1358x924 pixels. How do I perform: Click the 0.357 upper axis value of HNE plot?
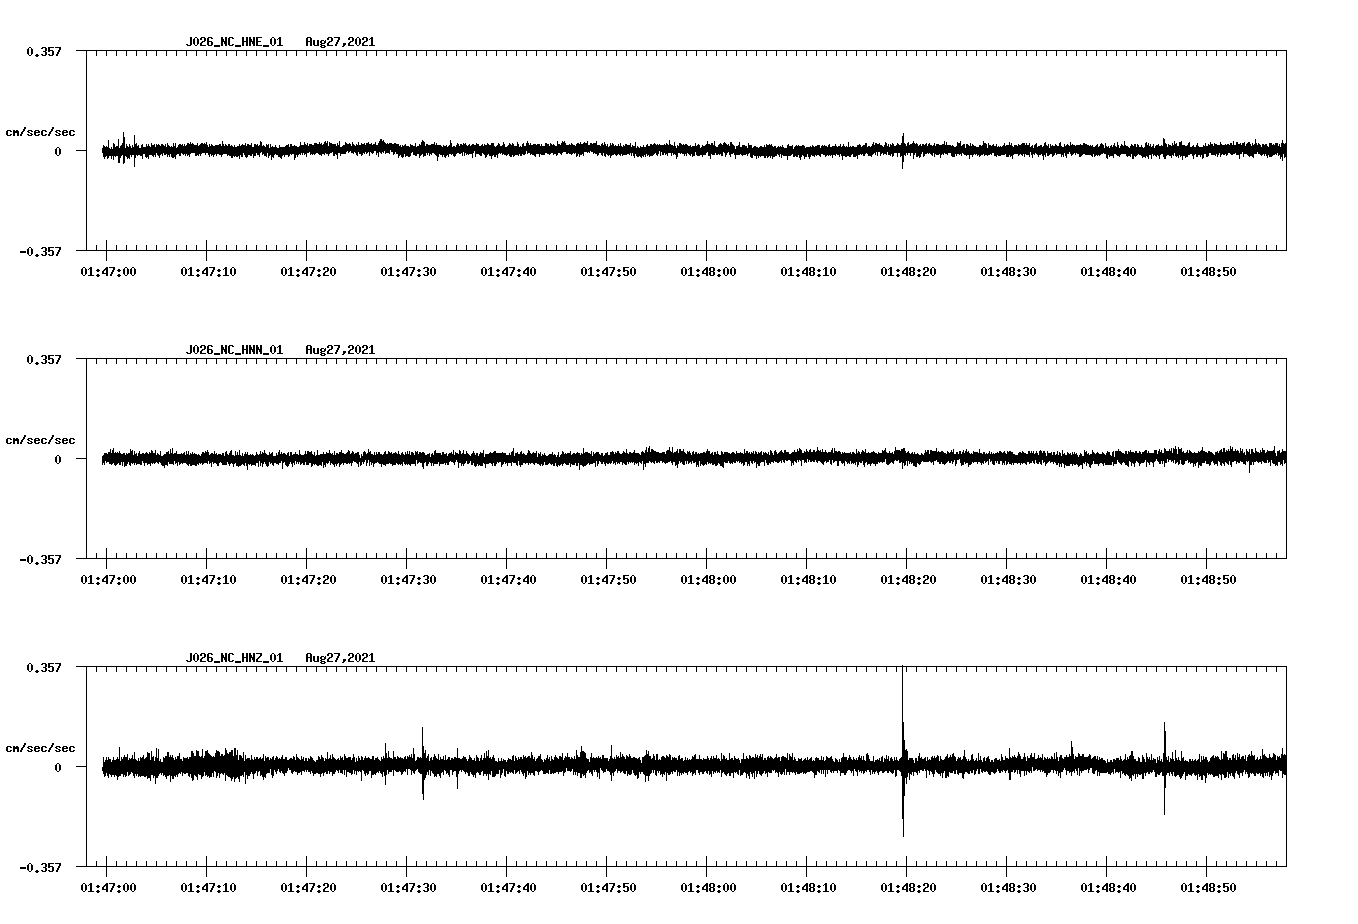click(44, 51)
